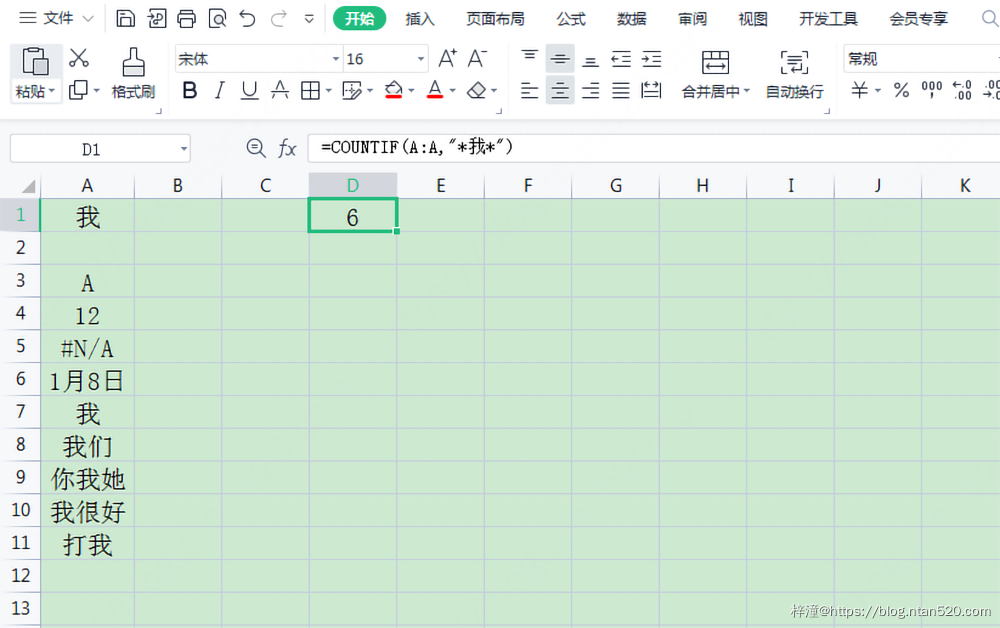Increase font size with A+ icon
The width and height of the screenshot is (1000, 628).
pos(447,59)
